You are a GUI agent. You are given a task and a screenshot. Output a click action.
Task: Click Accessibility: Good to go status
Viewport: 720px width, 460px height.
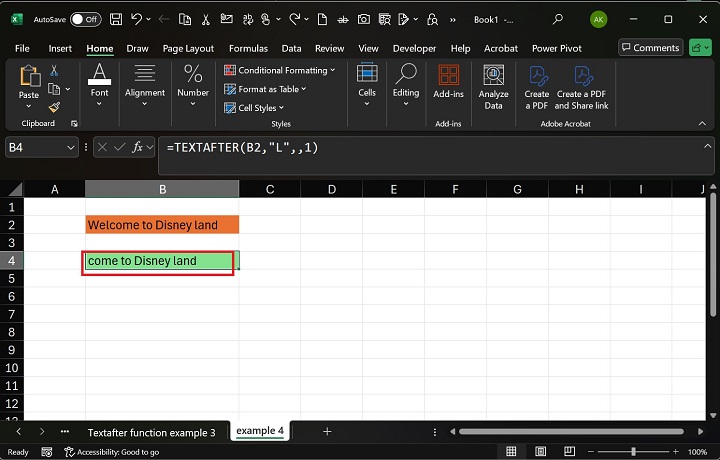[111, 452]
